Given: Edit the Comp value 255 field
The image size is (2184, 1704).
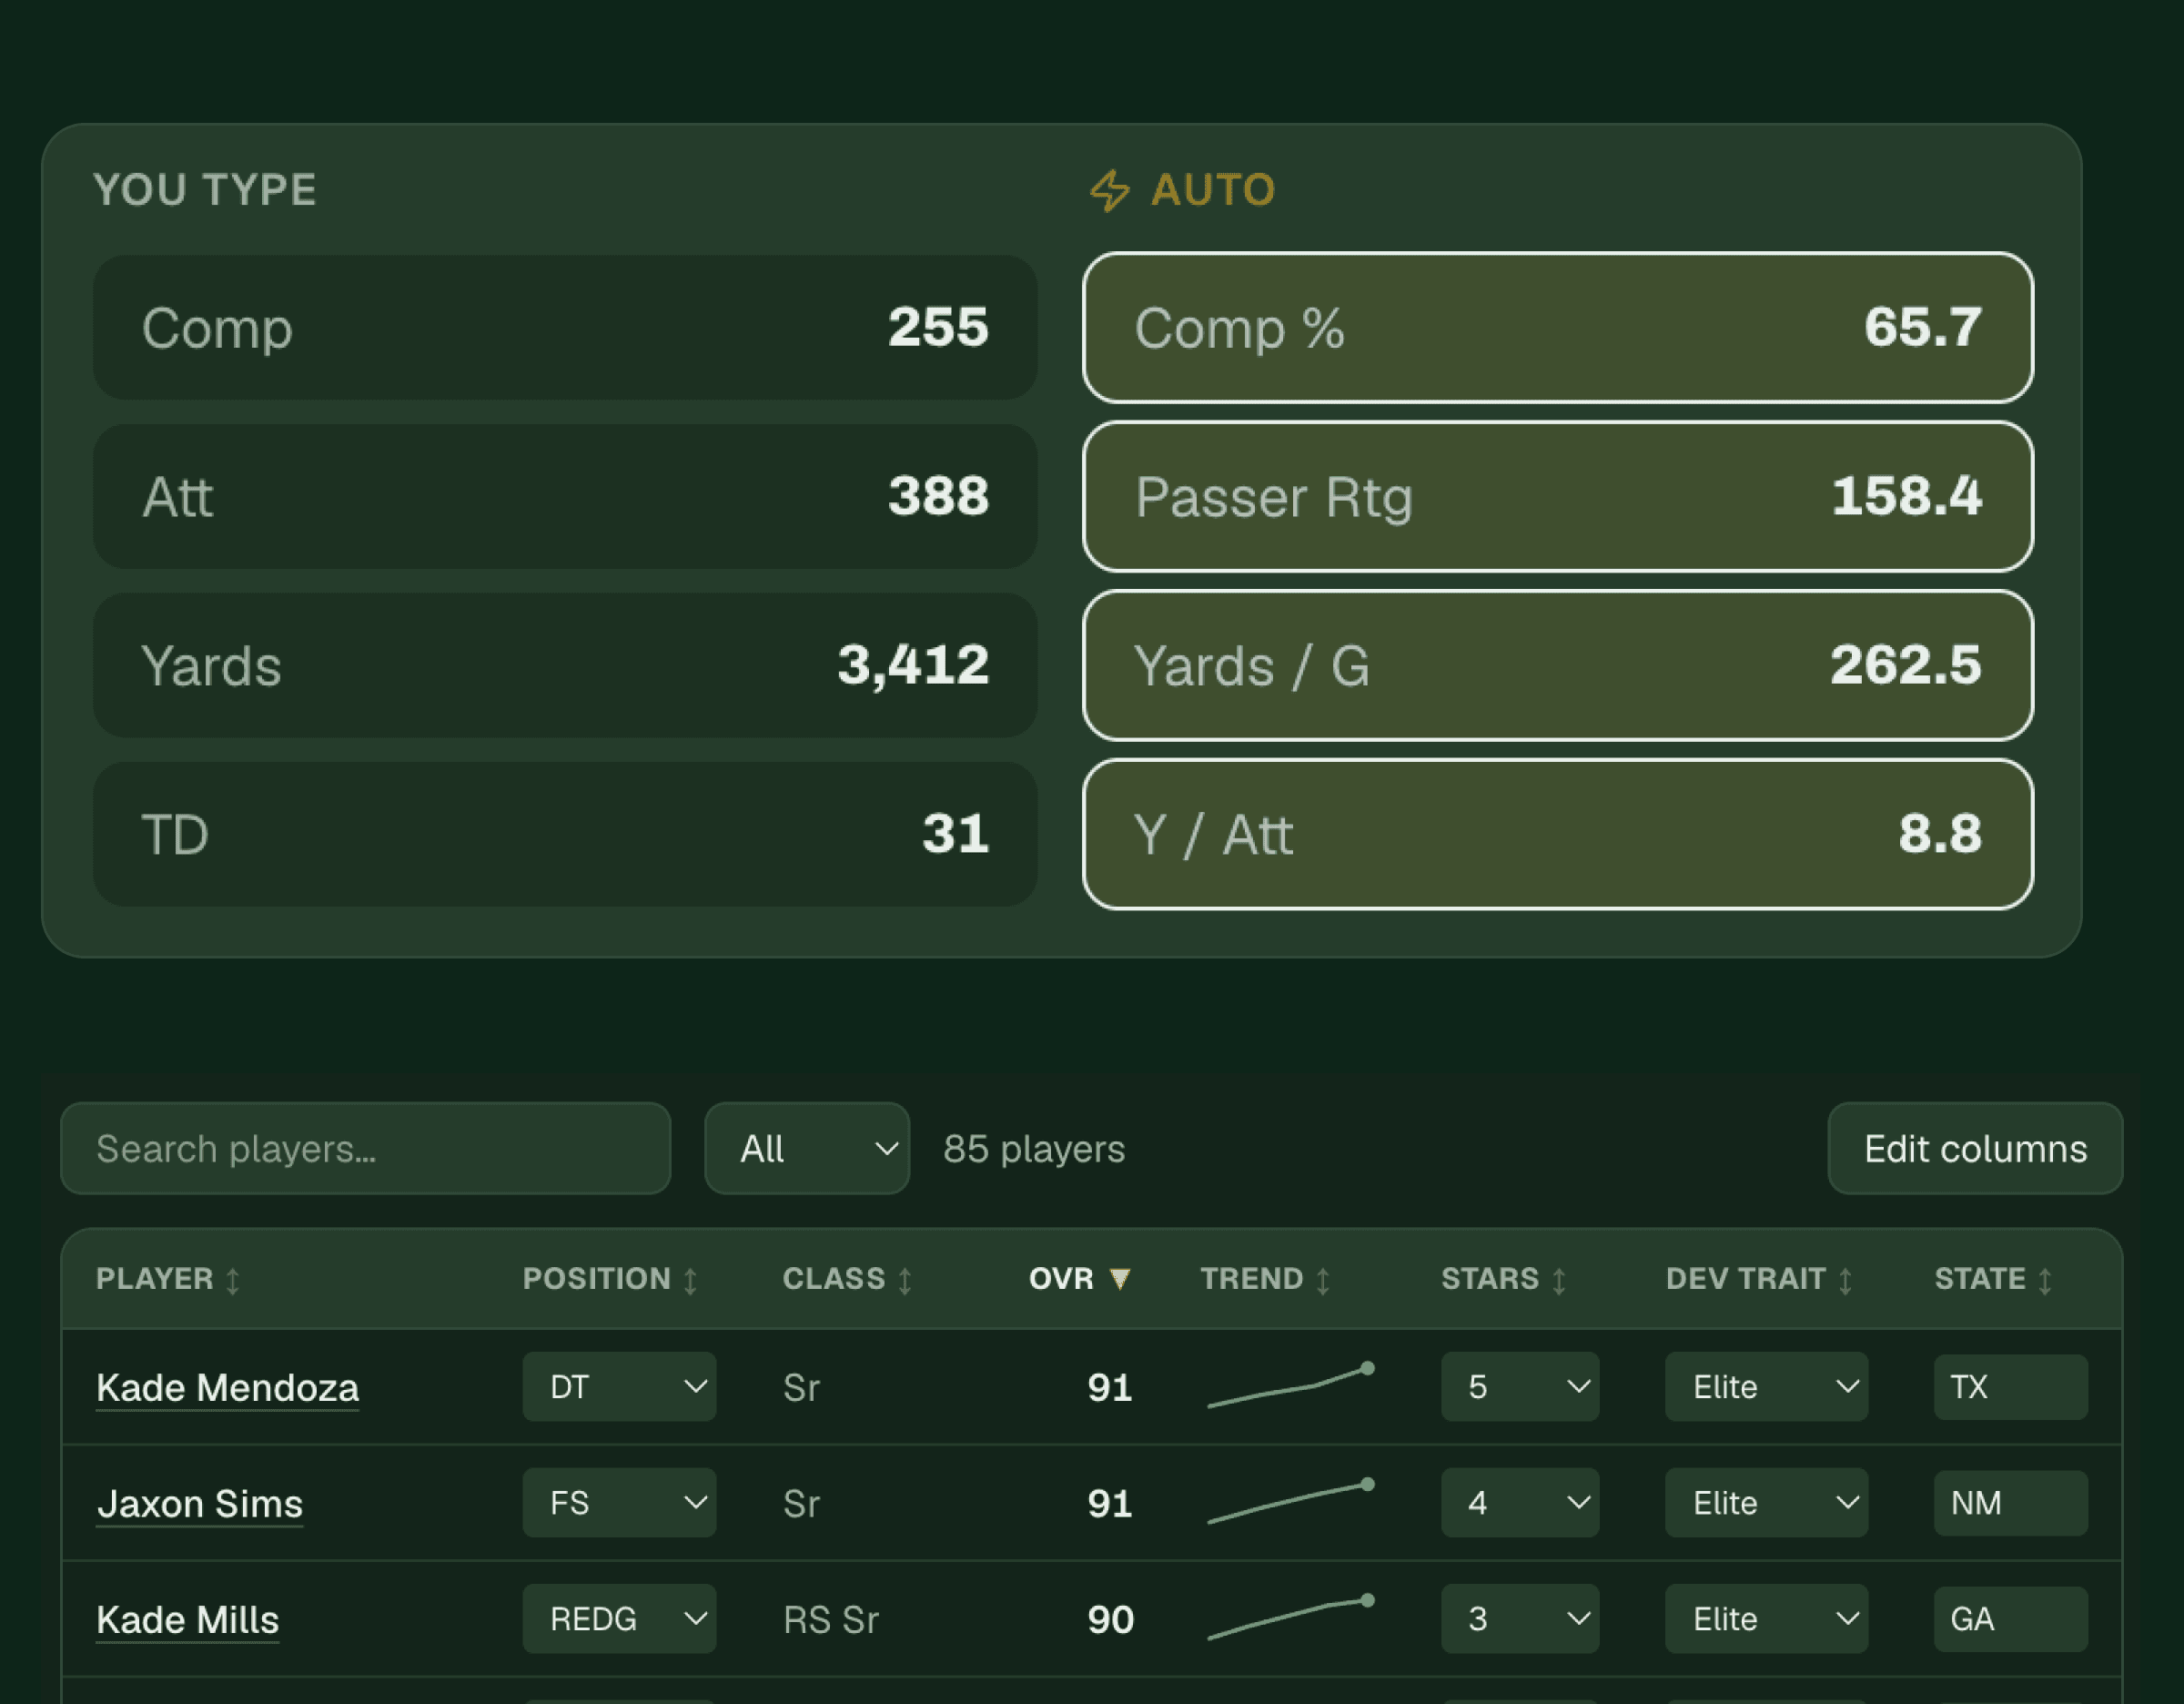Looking at the screenshot, I should (565, 327).
